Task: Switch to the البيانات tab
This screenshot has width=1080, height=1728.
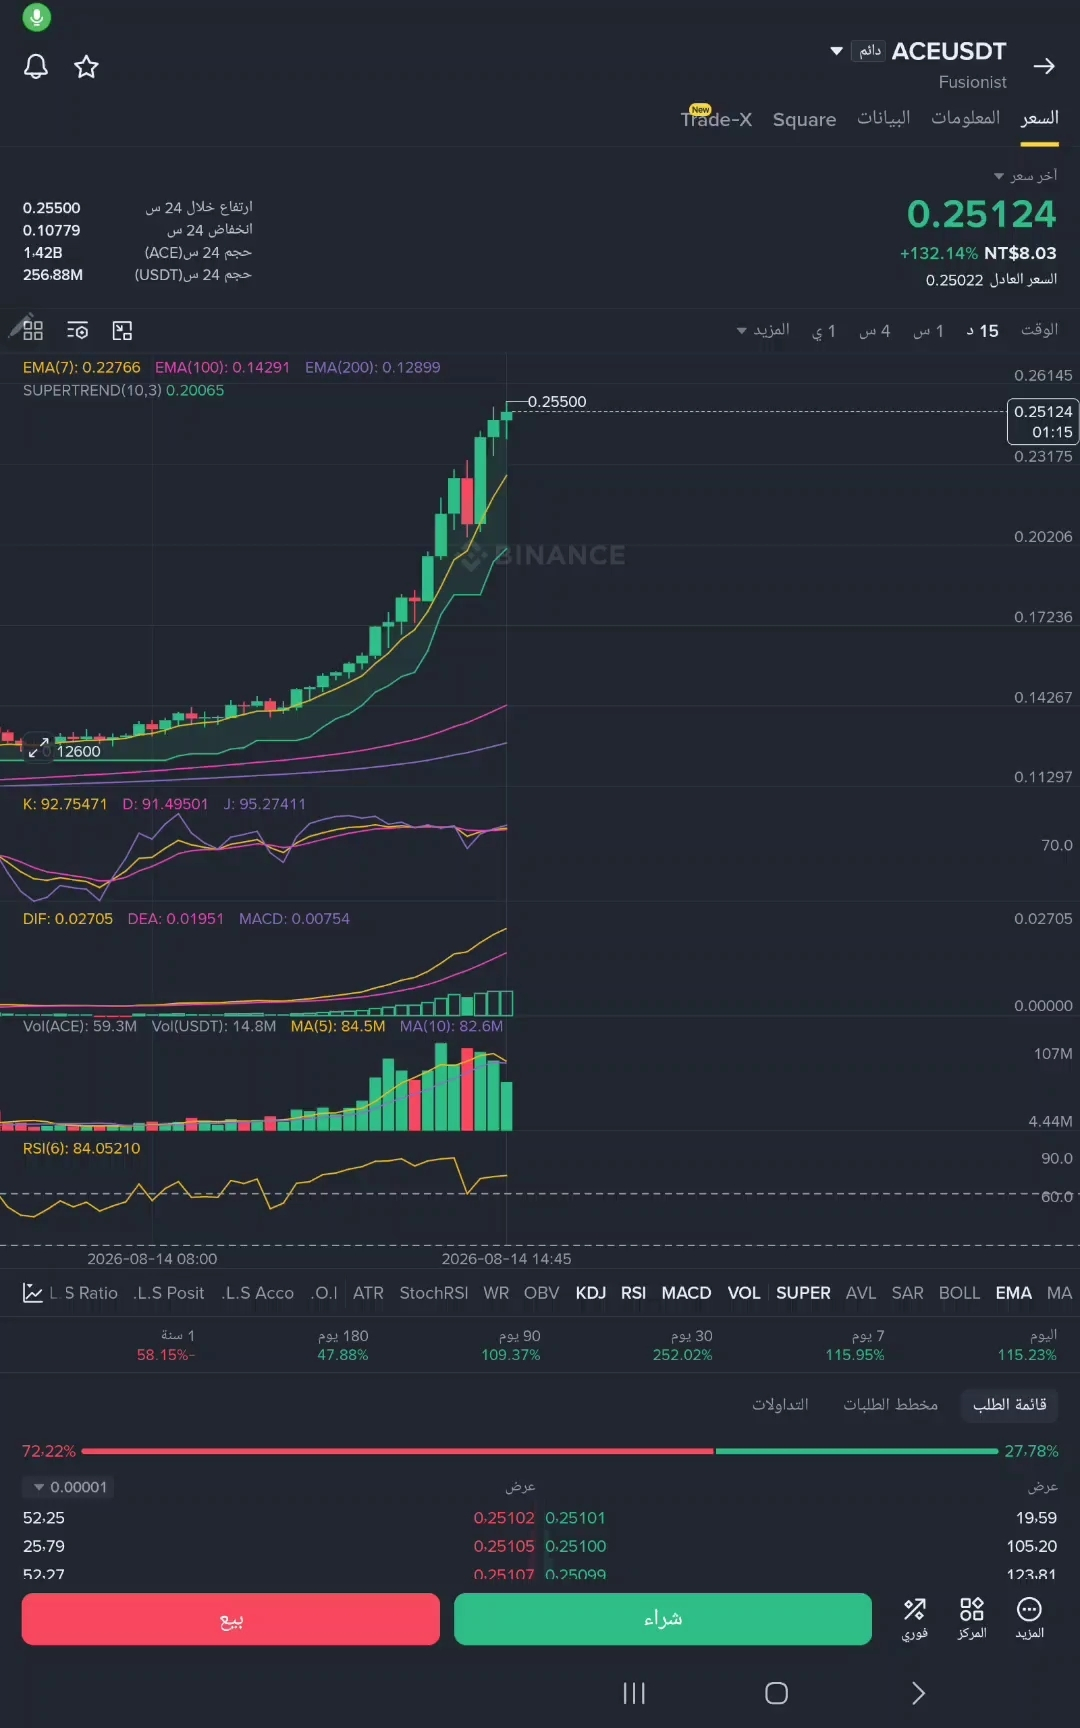Action: (x=883, y=118)
